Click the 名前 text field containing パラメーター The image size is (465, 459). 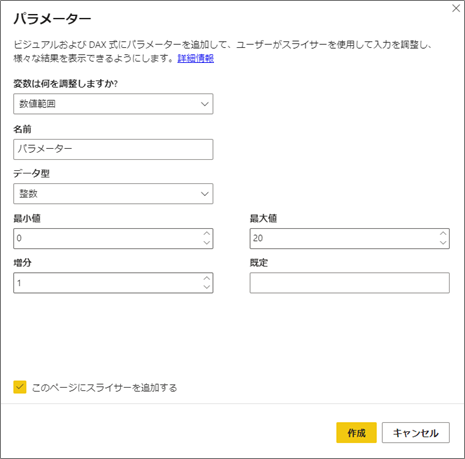[x=113, y=149]
